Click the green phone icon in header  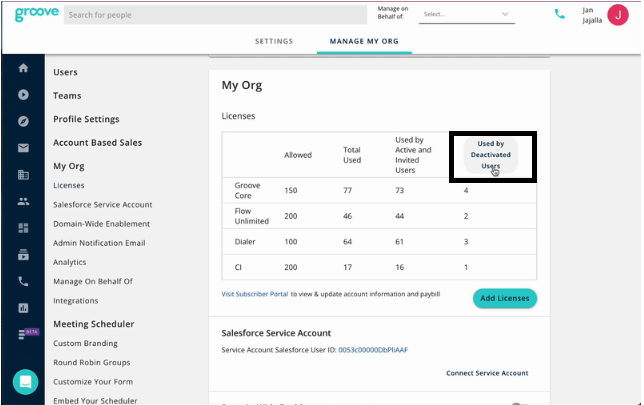[x=559, y=15]
